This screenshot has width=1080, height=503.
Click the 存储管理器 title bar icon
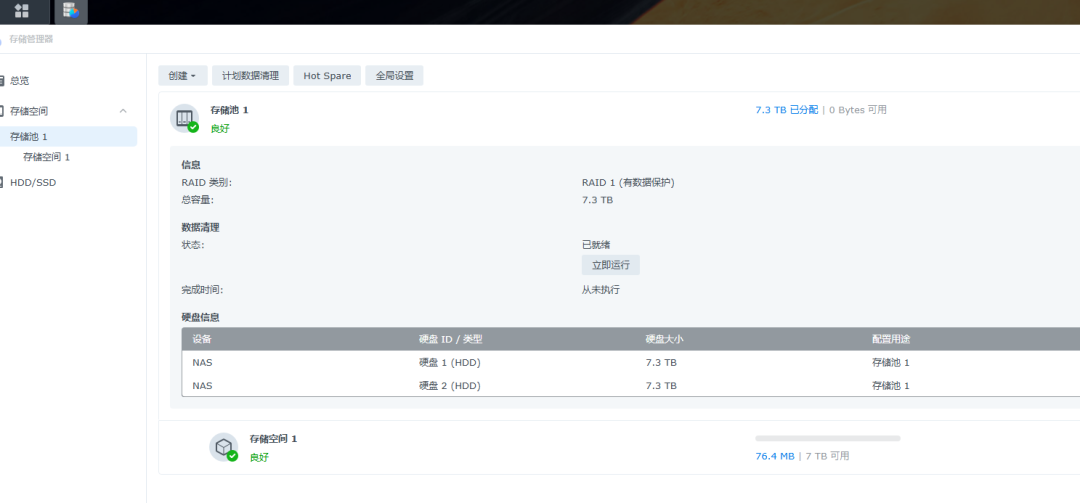click(3, 39)
